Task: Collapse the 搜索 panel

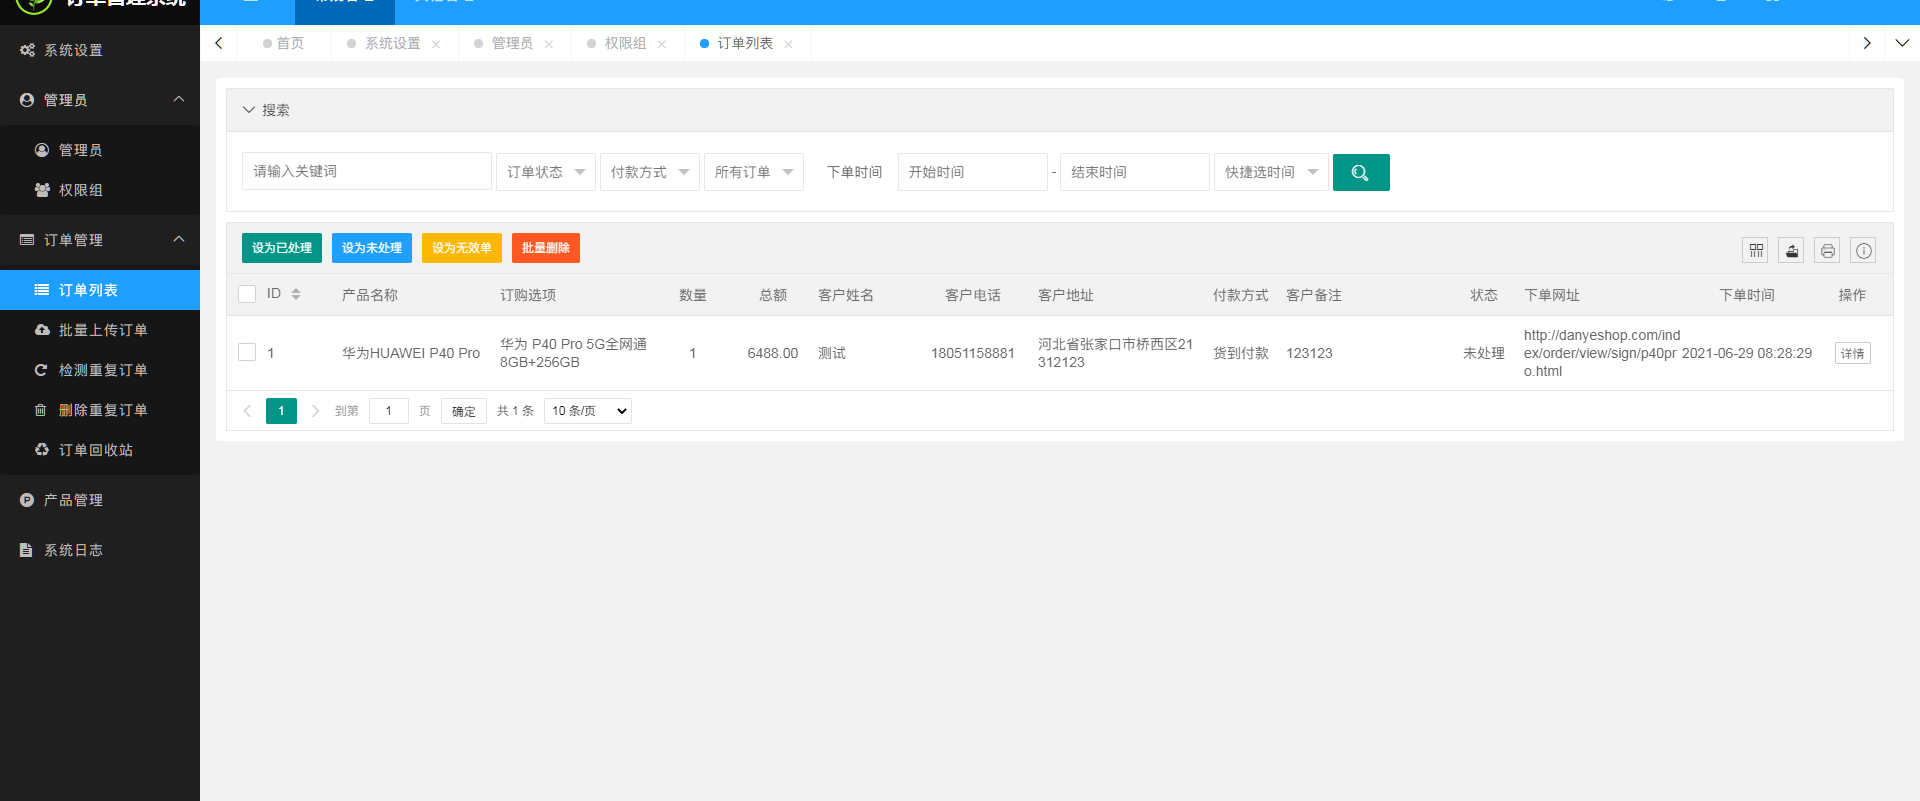Action: tap(249, 110)
